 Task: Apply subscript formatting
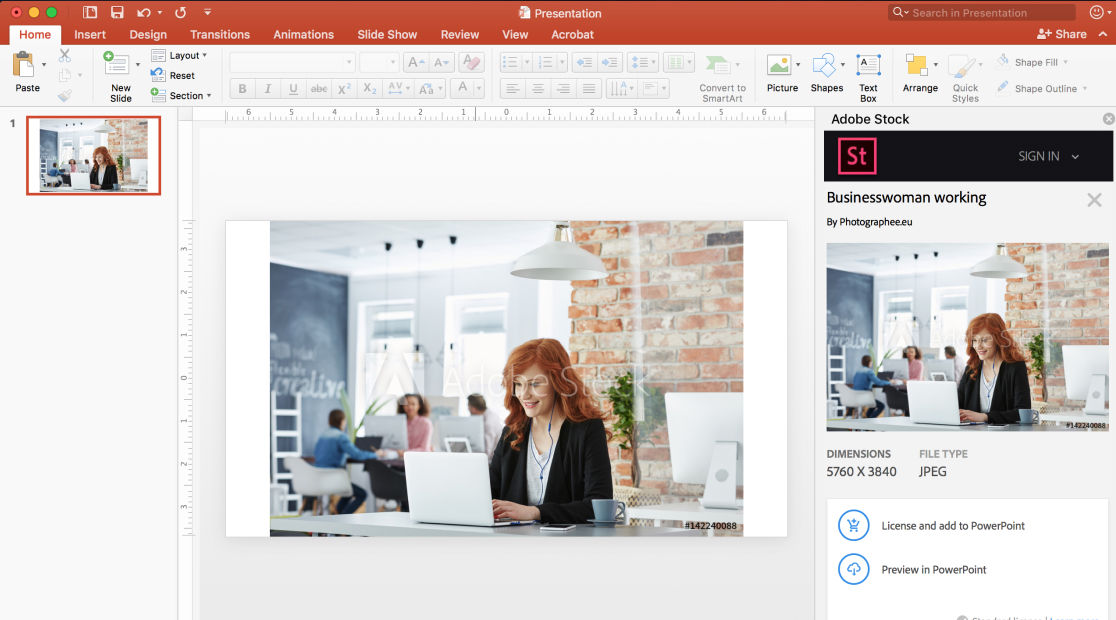tap(369, 89)
